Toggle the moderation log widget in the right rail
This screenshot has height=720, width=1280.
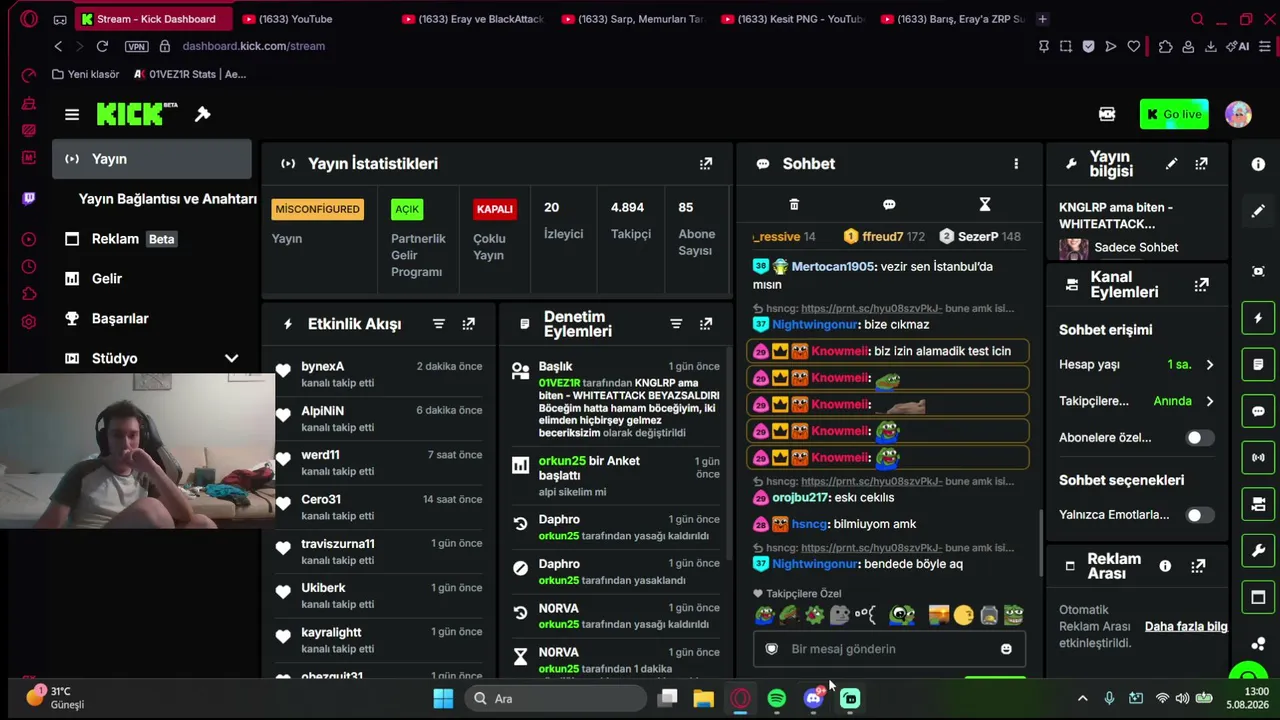coord(1258,364)
